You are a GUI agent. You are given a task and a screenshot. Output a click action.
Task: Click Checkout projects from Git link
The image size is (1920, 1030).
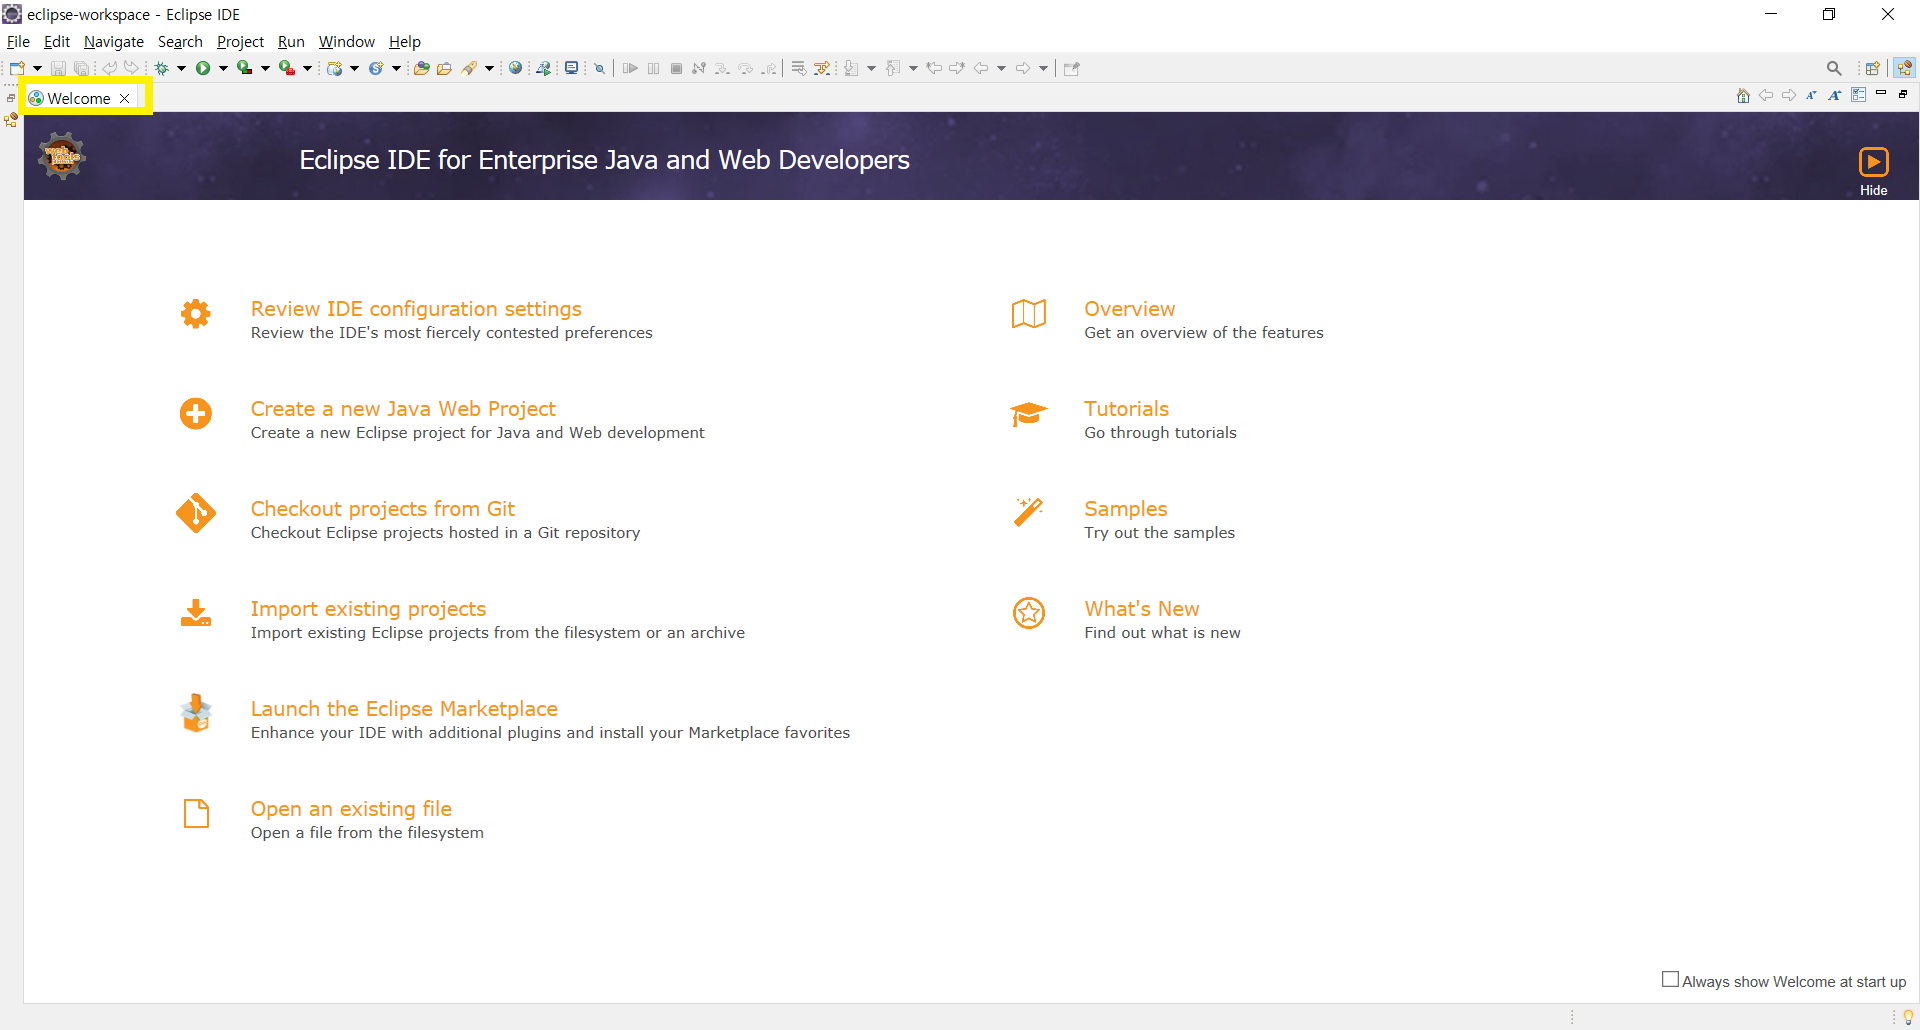(x=382, y=509)
